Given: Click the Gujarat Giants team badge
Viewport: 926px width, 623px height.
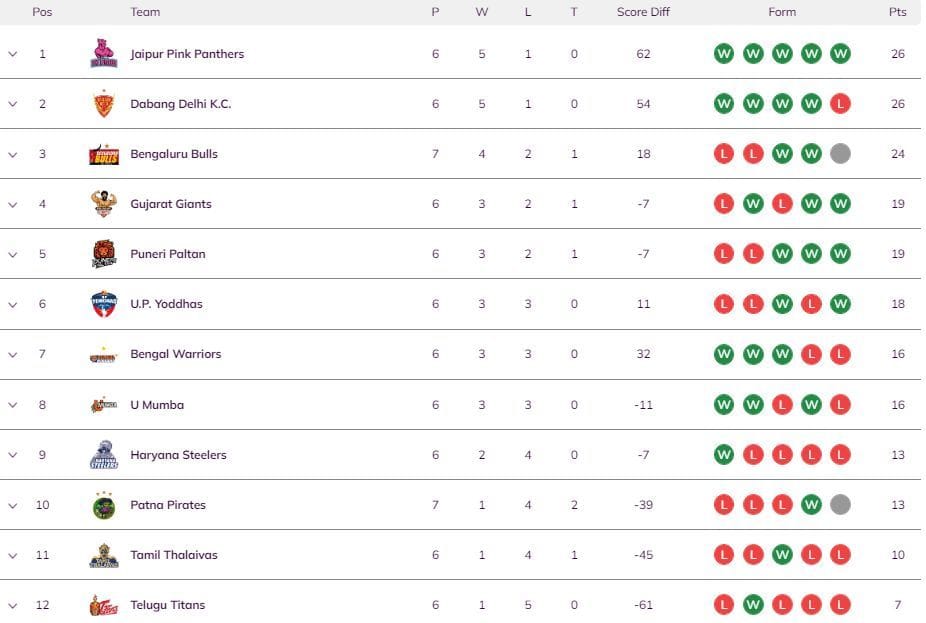Looking at the screenshot, I should coord(104,203).
